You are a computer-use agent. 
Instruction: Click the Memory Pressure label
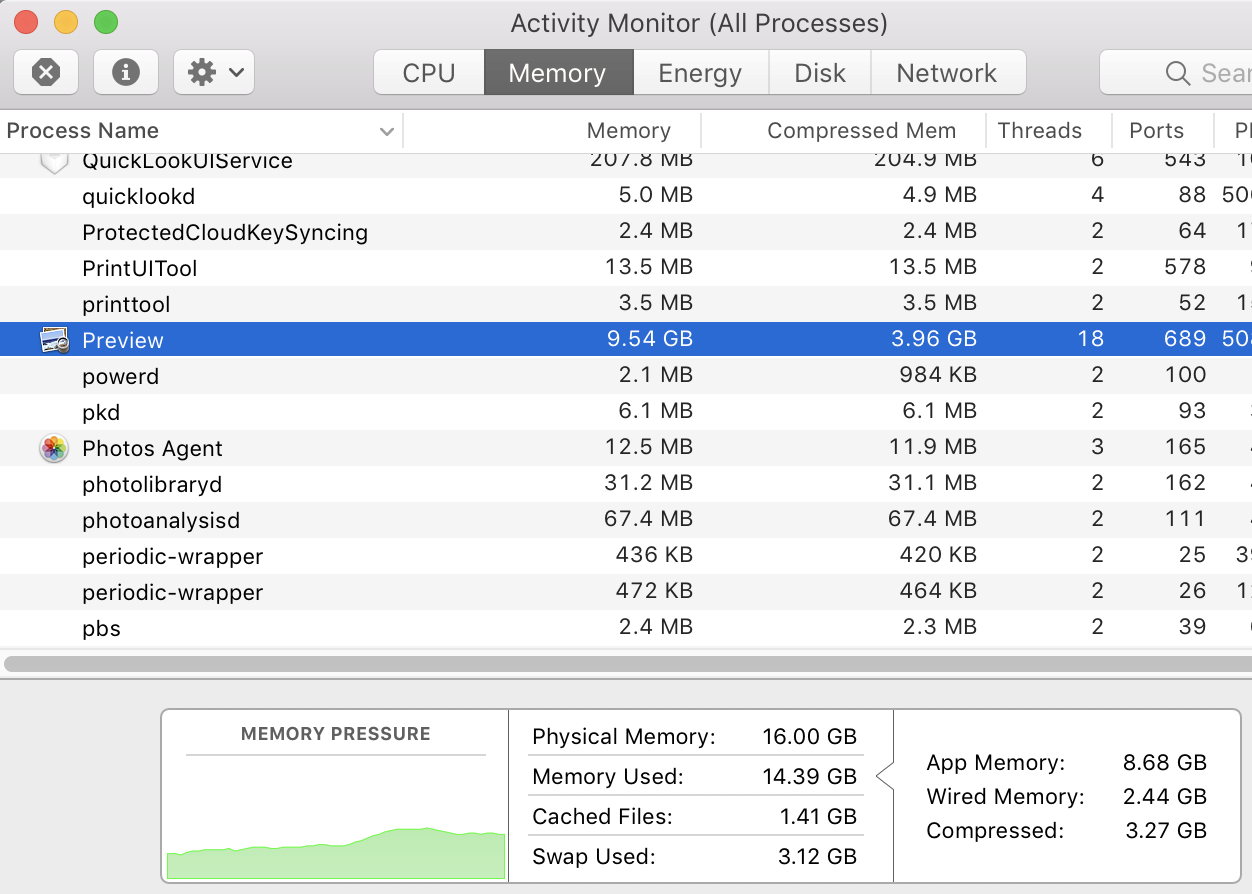point(335,734)
